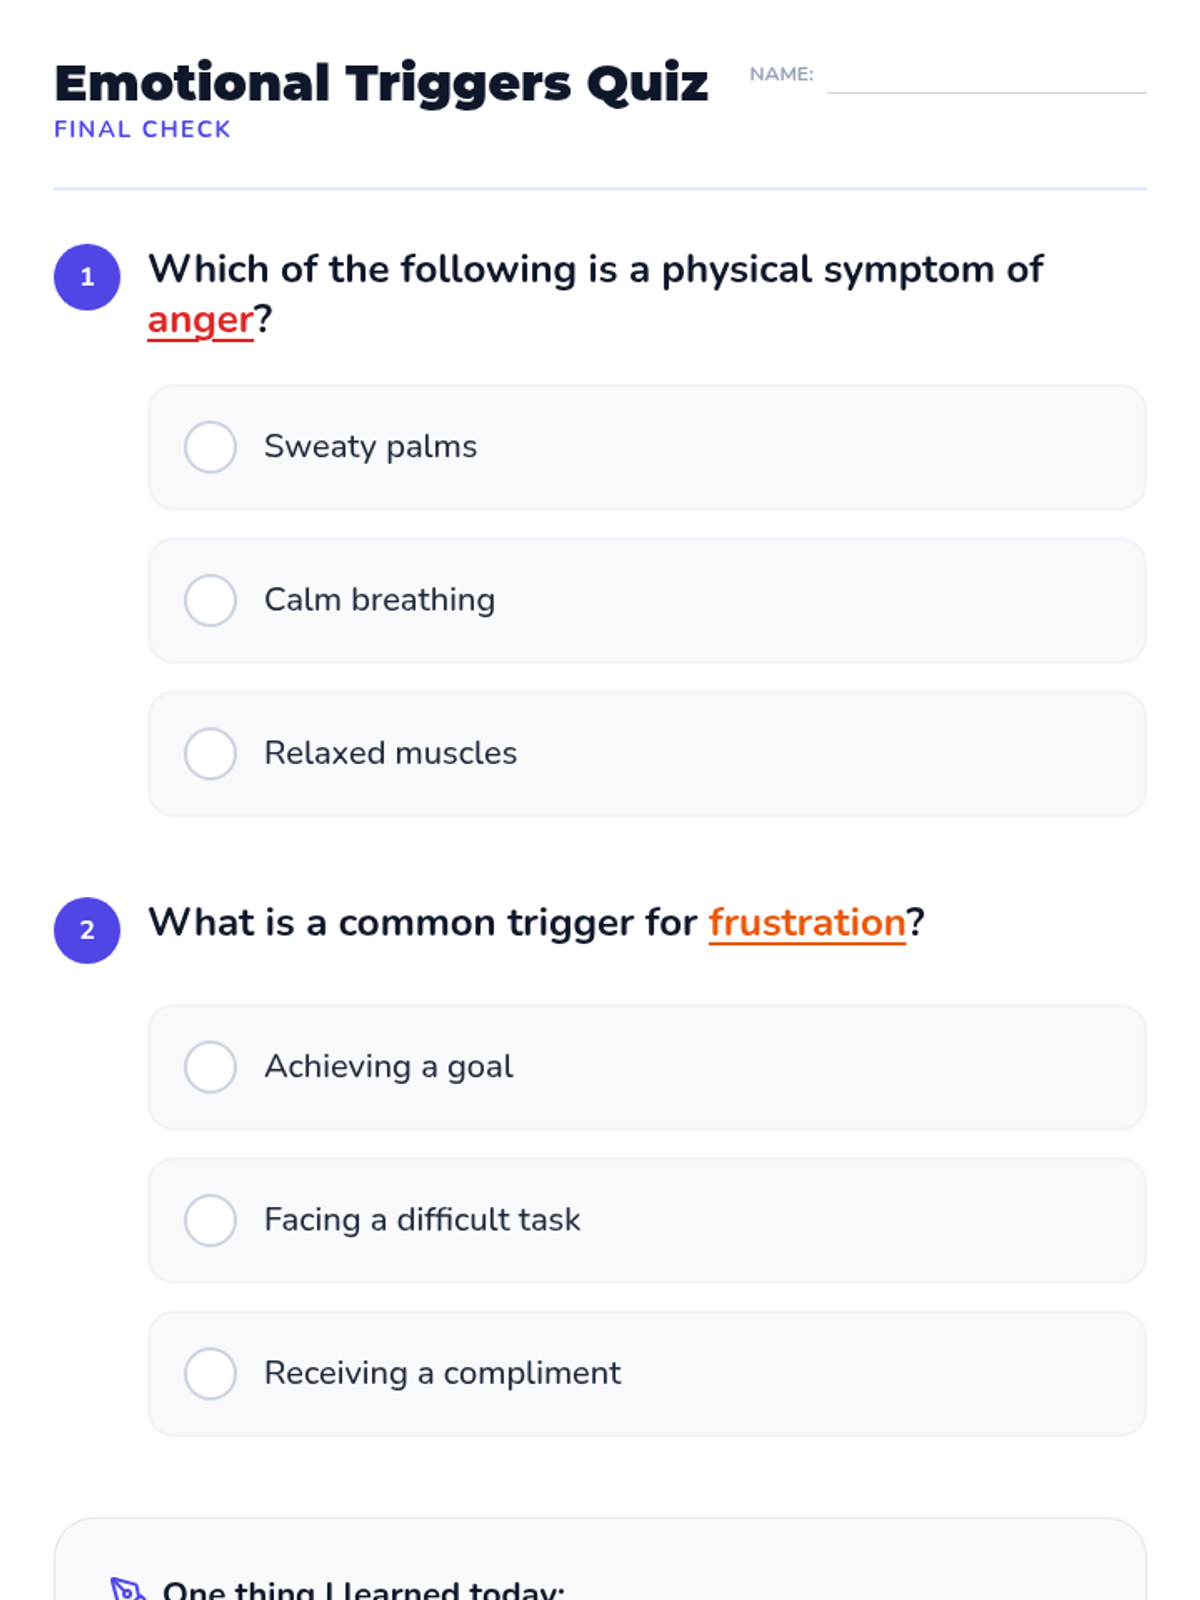The image size is (1200, 1600).
Task: Click the underlined word frustration
Action: click(x=806, y=922)
